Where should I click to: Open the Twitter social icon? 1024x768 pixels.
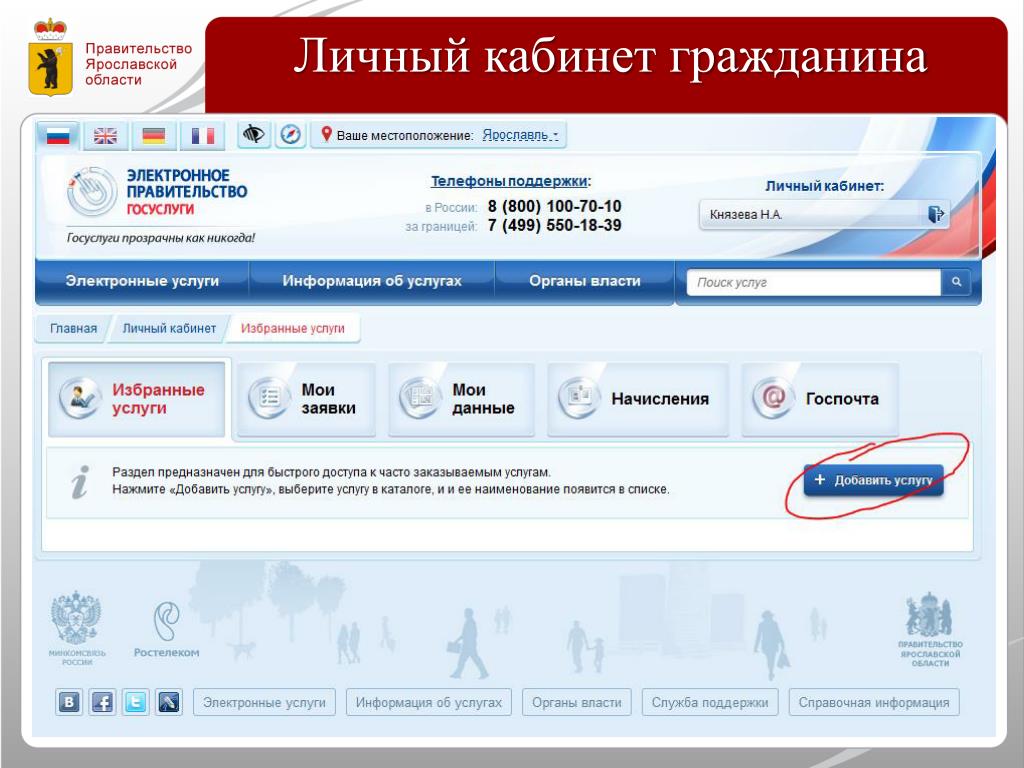pos(135,702)
